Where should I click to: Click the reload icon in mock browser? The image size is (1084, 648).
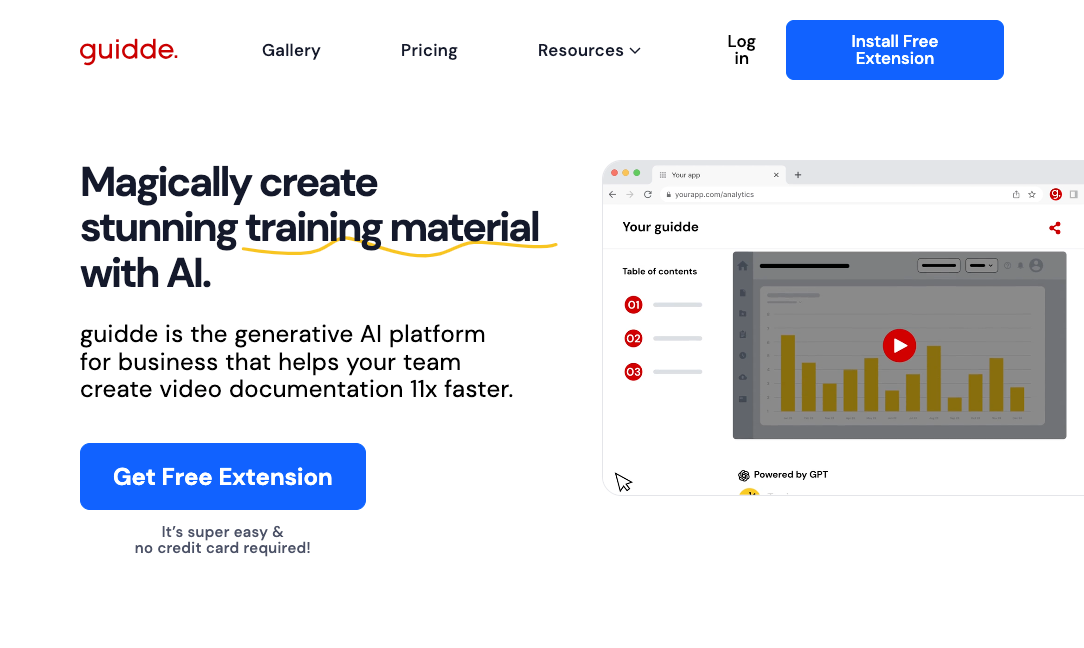pyautogui.click(x=647, y=194)
